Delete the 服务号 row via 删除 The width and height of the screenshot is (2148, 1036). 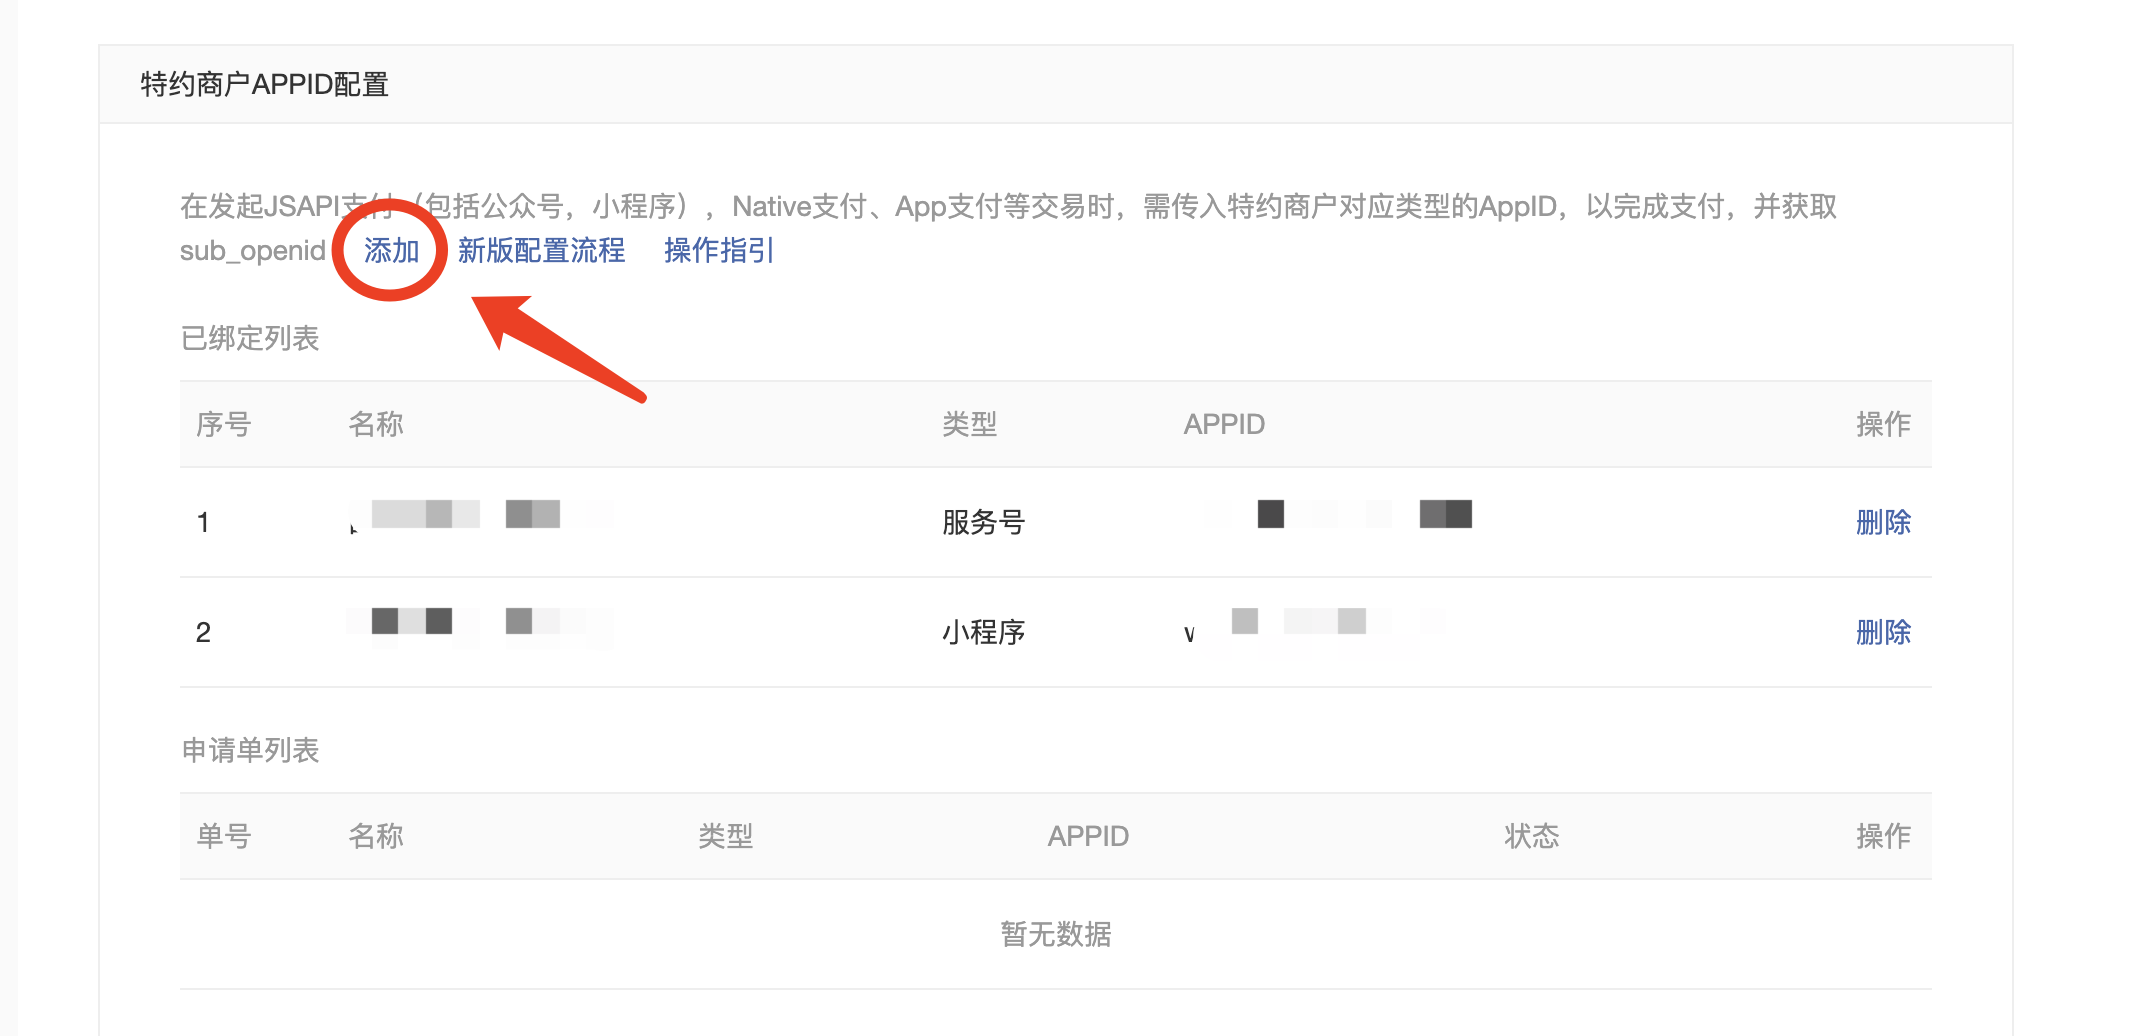1882,522
